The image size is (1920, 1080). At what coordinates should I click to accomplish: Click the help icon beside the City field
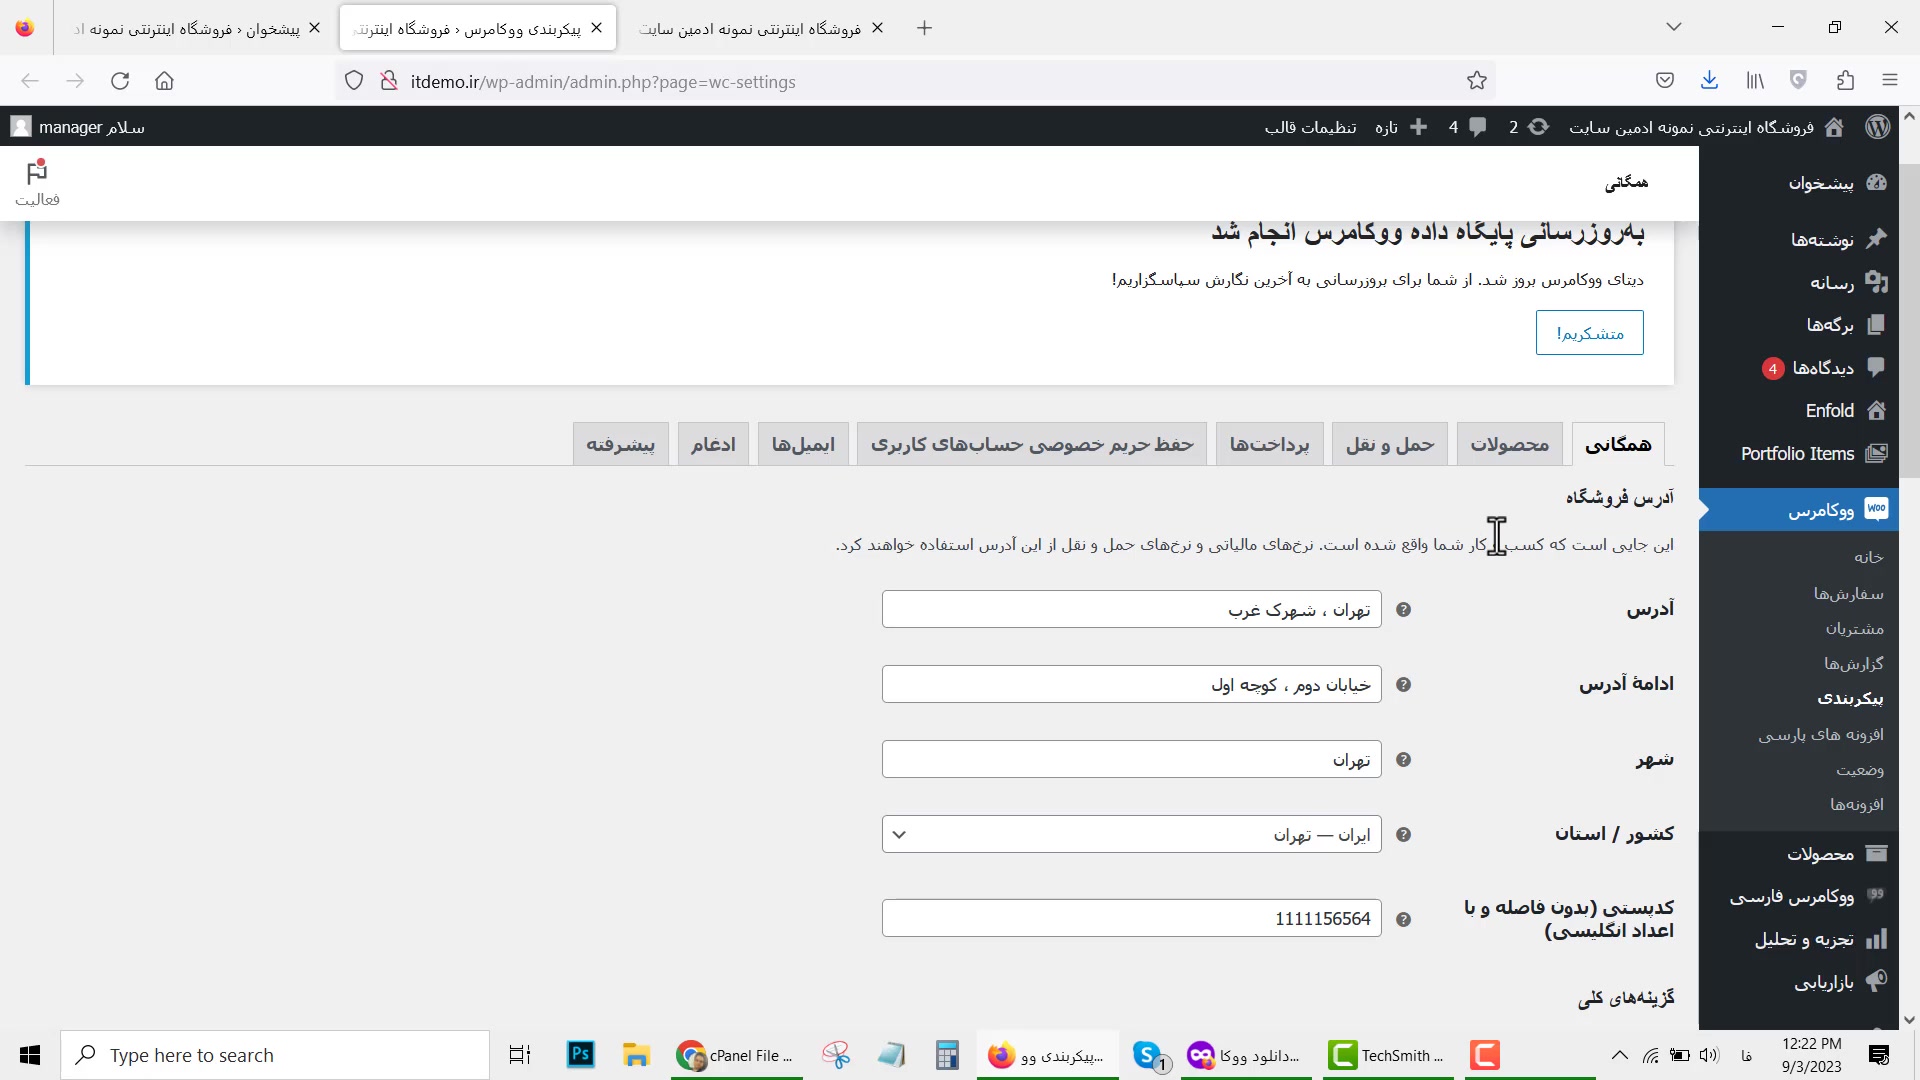point(1403,760)
